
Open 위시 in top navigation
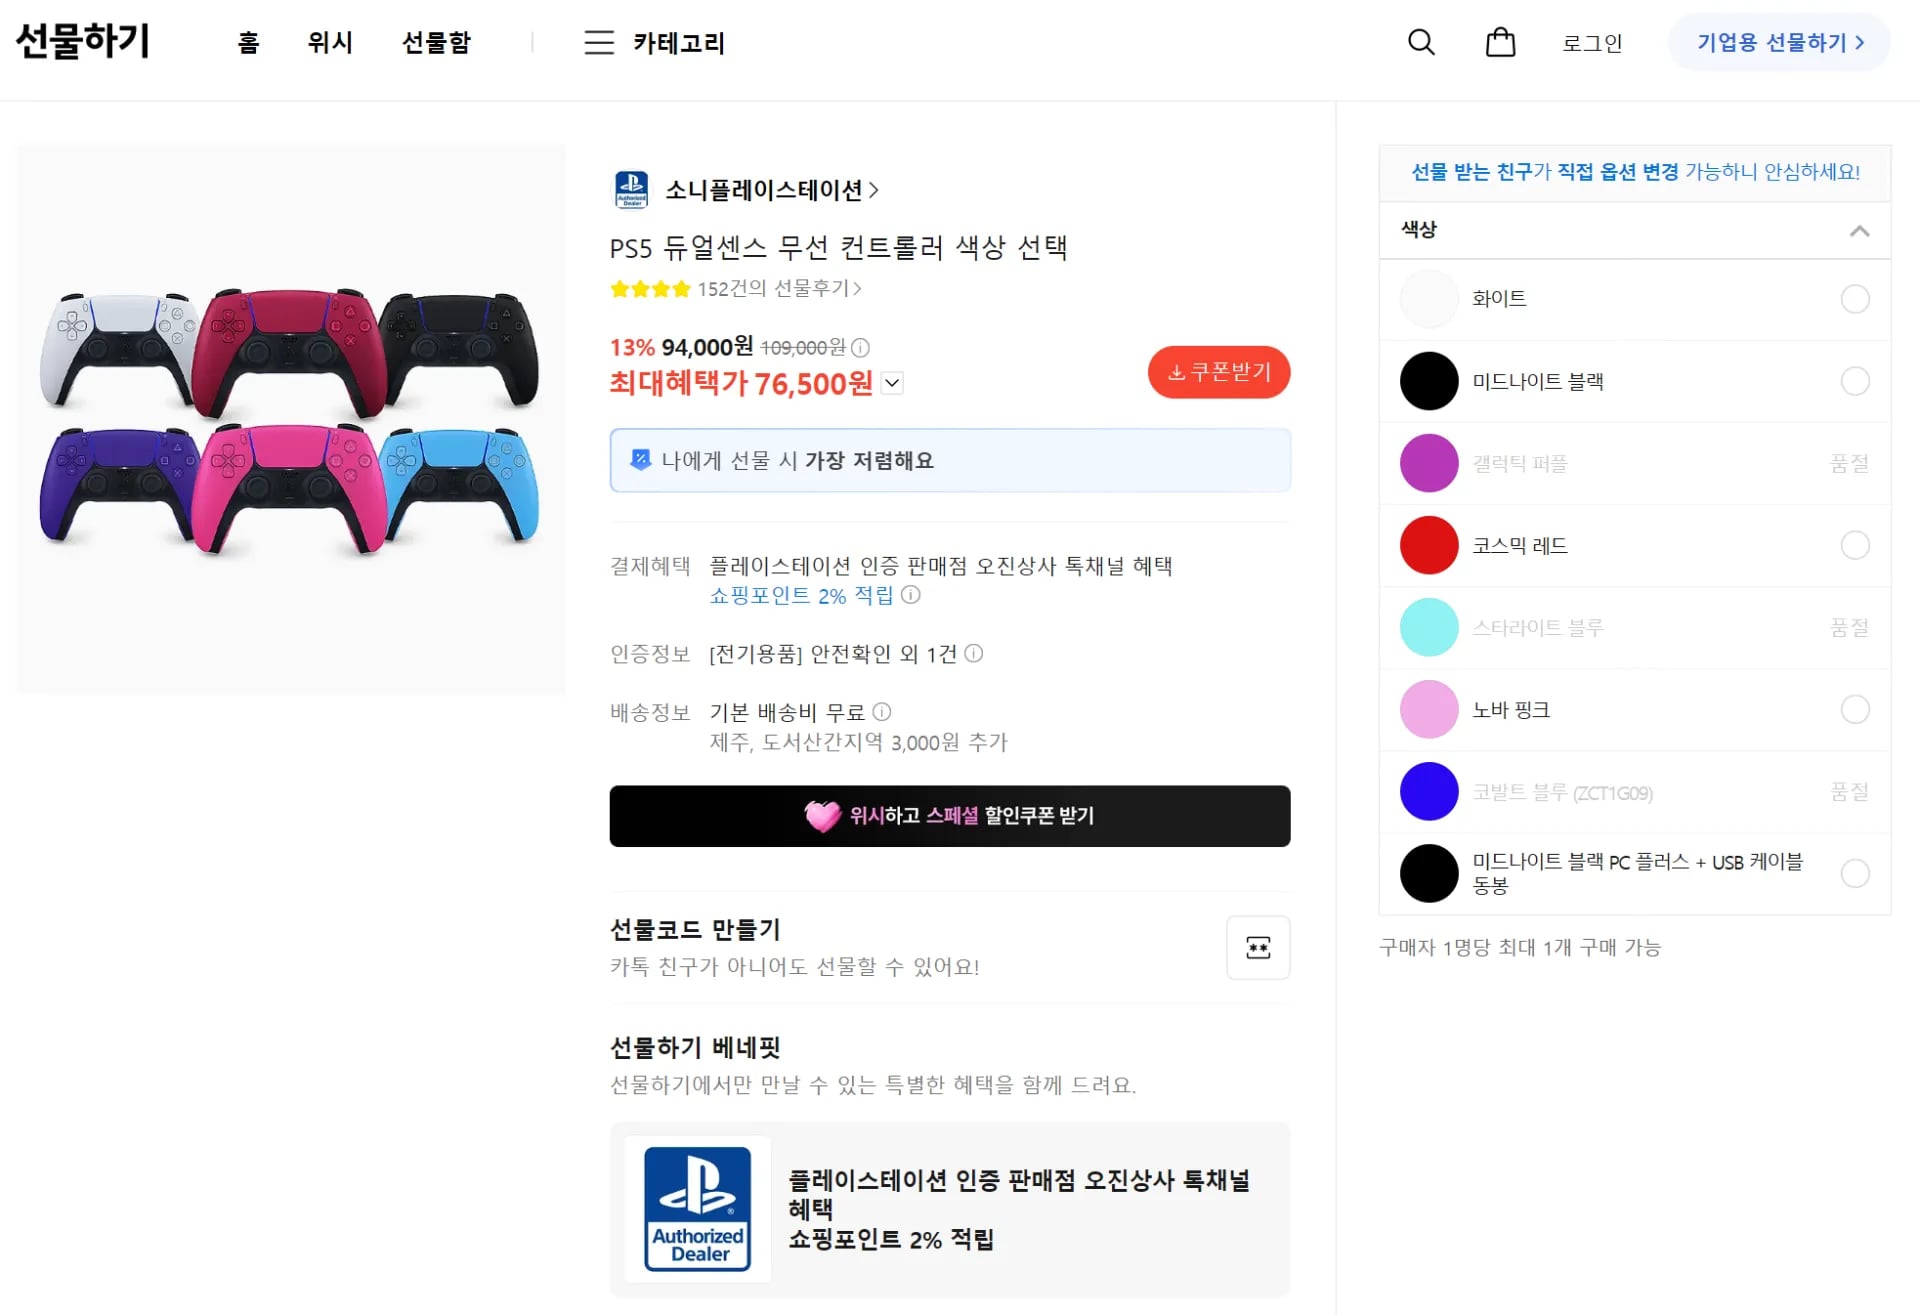[x=330, y=42]
